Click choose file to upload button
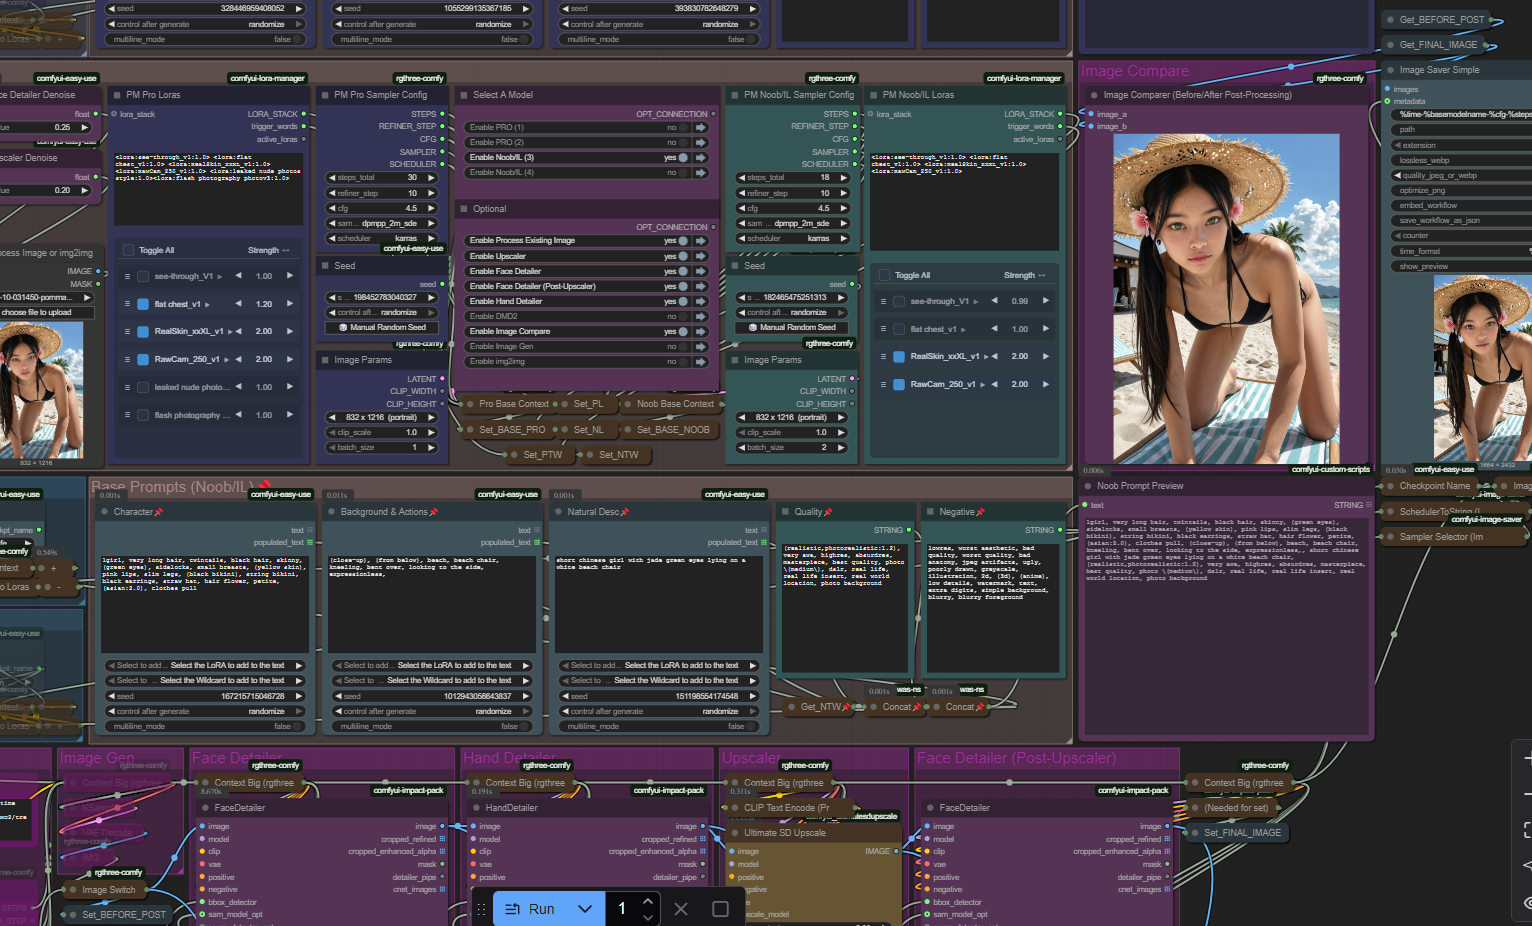Image resolution: width=1532 pixels, height=926 pixels. click(x=47, y=313)
